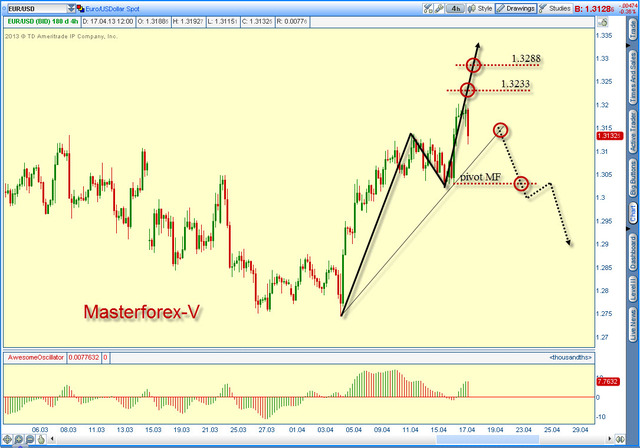Select the hand pointer tool icon
Screen dimensions: 640x448
tap(41, 439)
